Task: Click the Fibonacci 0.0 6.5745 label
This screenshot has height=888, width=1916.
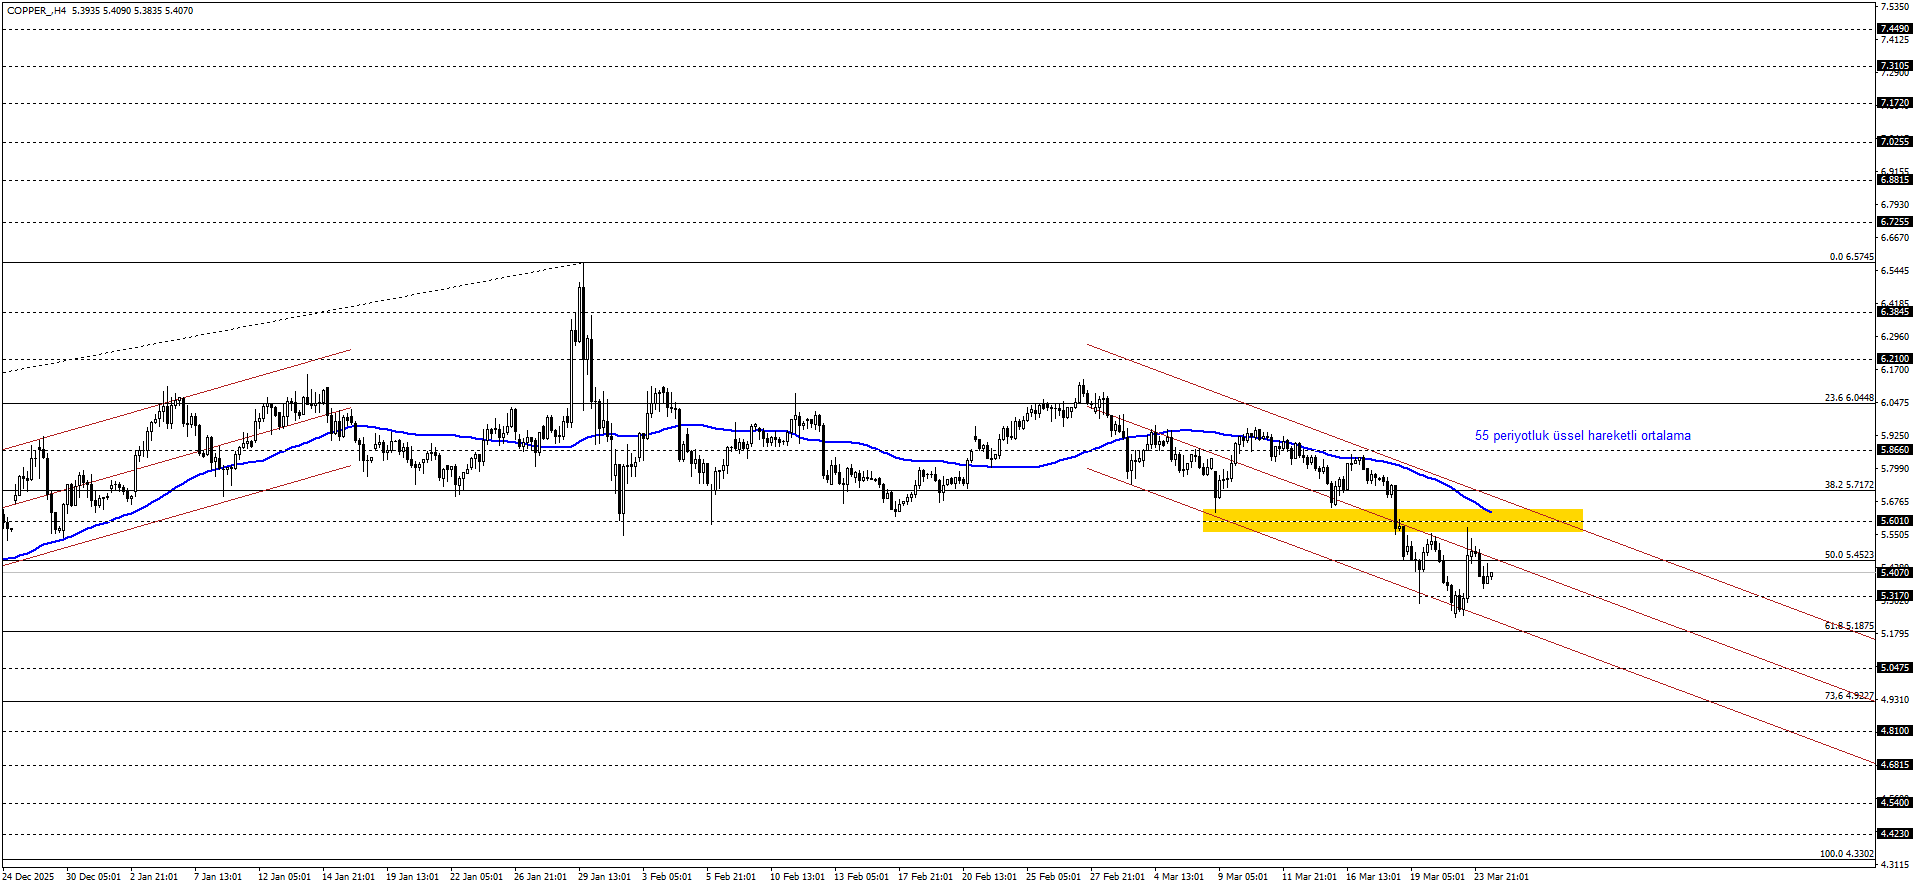Action: [x=1851, y=257]
